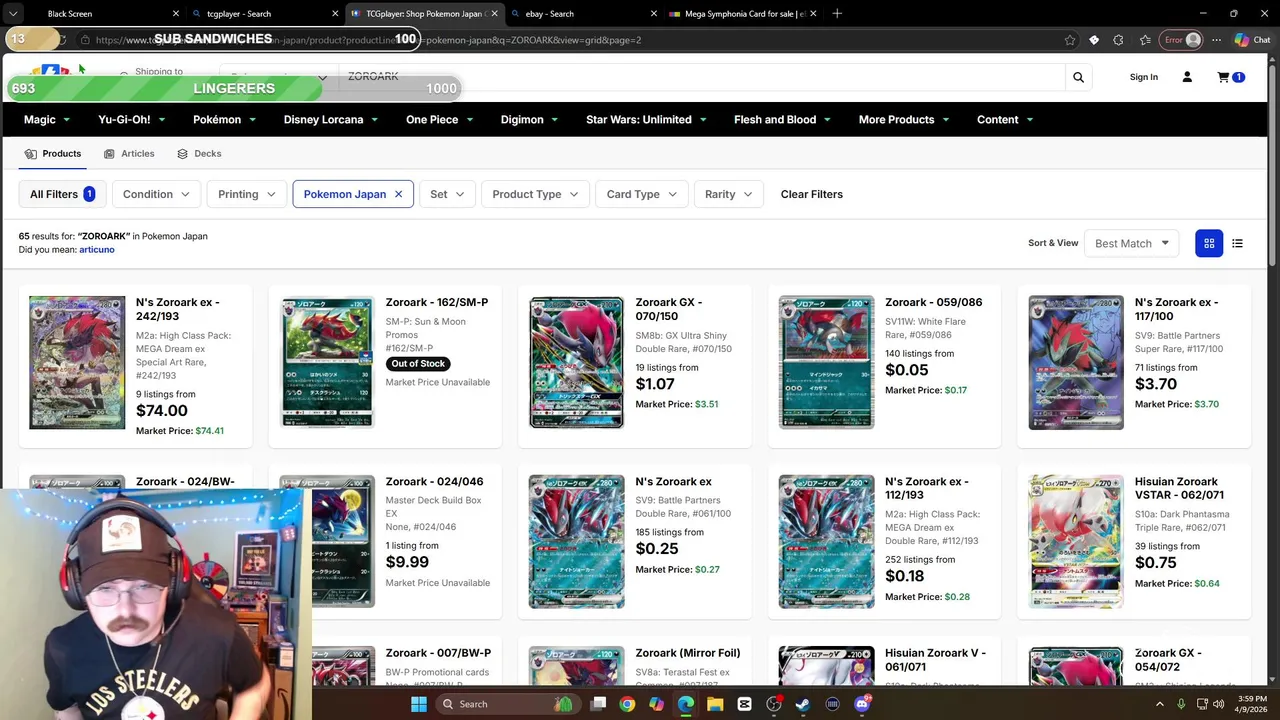Select the Products tab
This screenshot has width=1280, height=720.
point(53,154)
